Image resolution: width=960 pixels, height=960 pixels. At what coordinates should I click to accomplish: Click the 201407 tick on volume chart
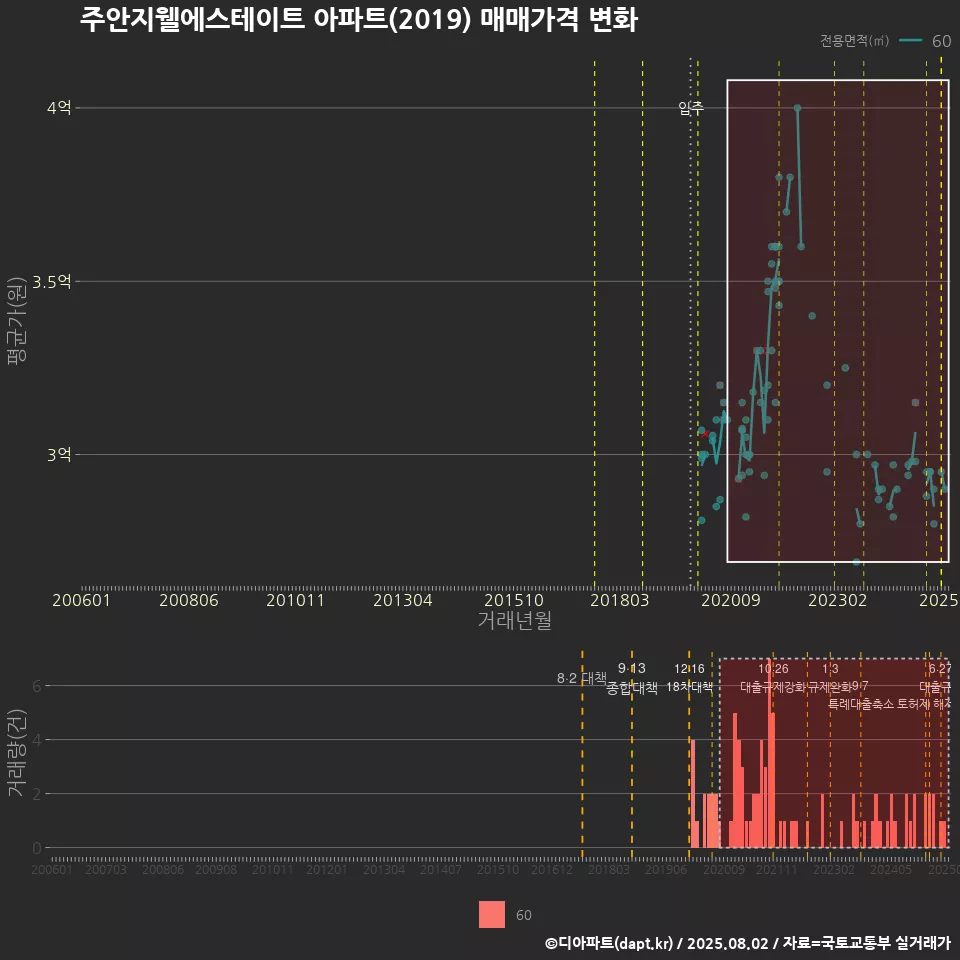[441, 869]
